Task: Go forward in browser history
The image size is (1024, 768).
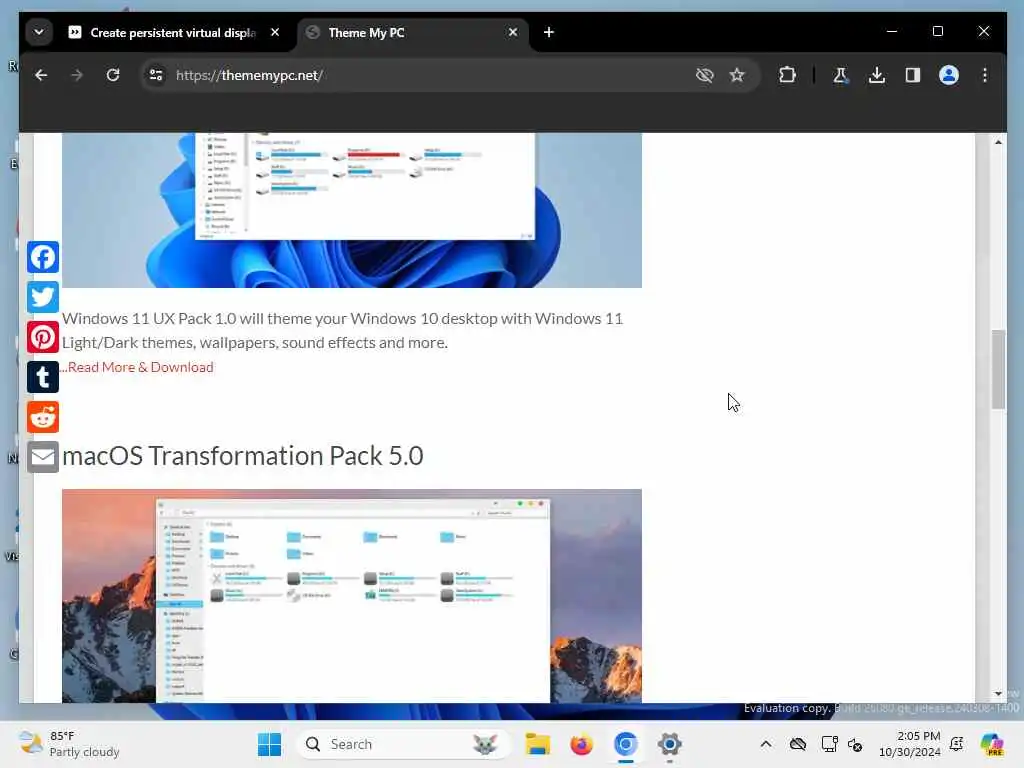Action: 77,75
